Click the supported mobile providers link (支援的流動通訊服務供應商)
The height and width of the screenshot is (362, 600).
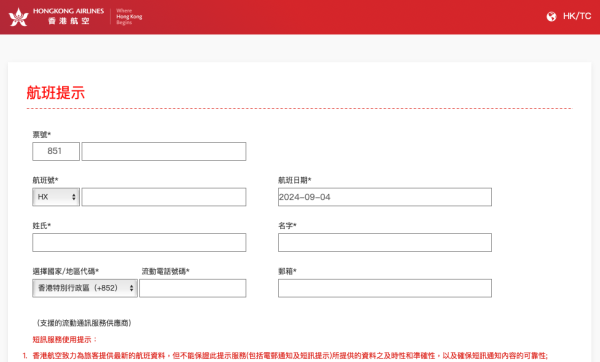pos(84,323)
